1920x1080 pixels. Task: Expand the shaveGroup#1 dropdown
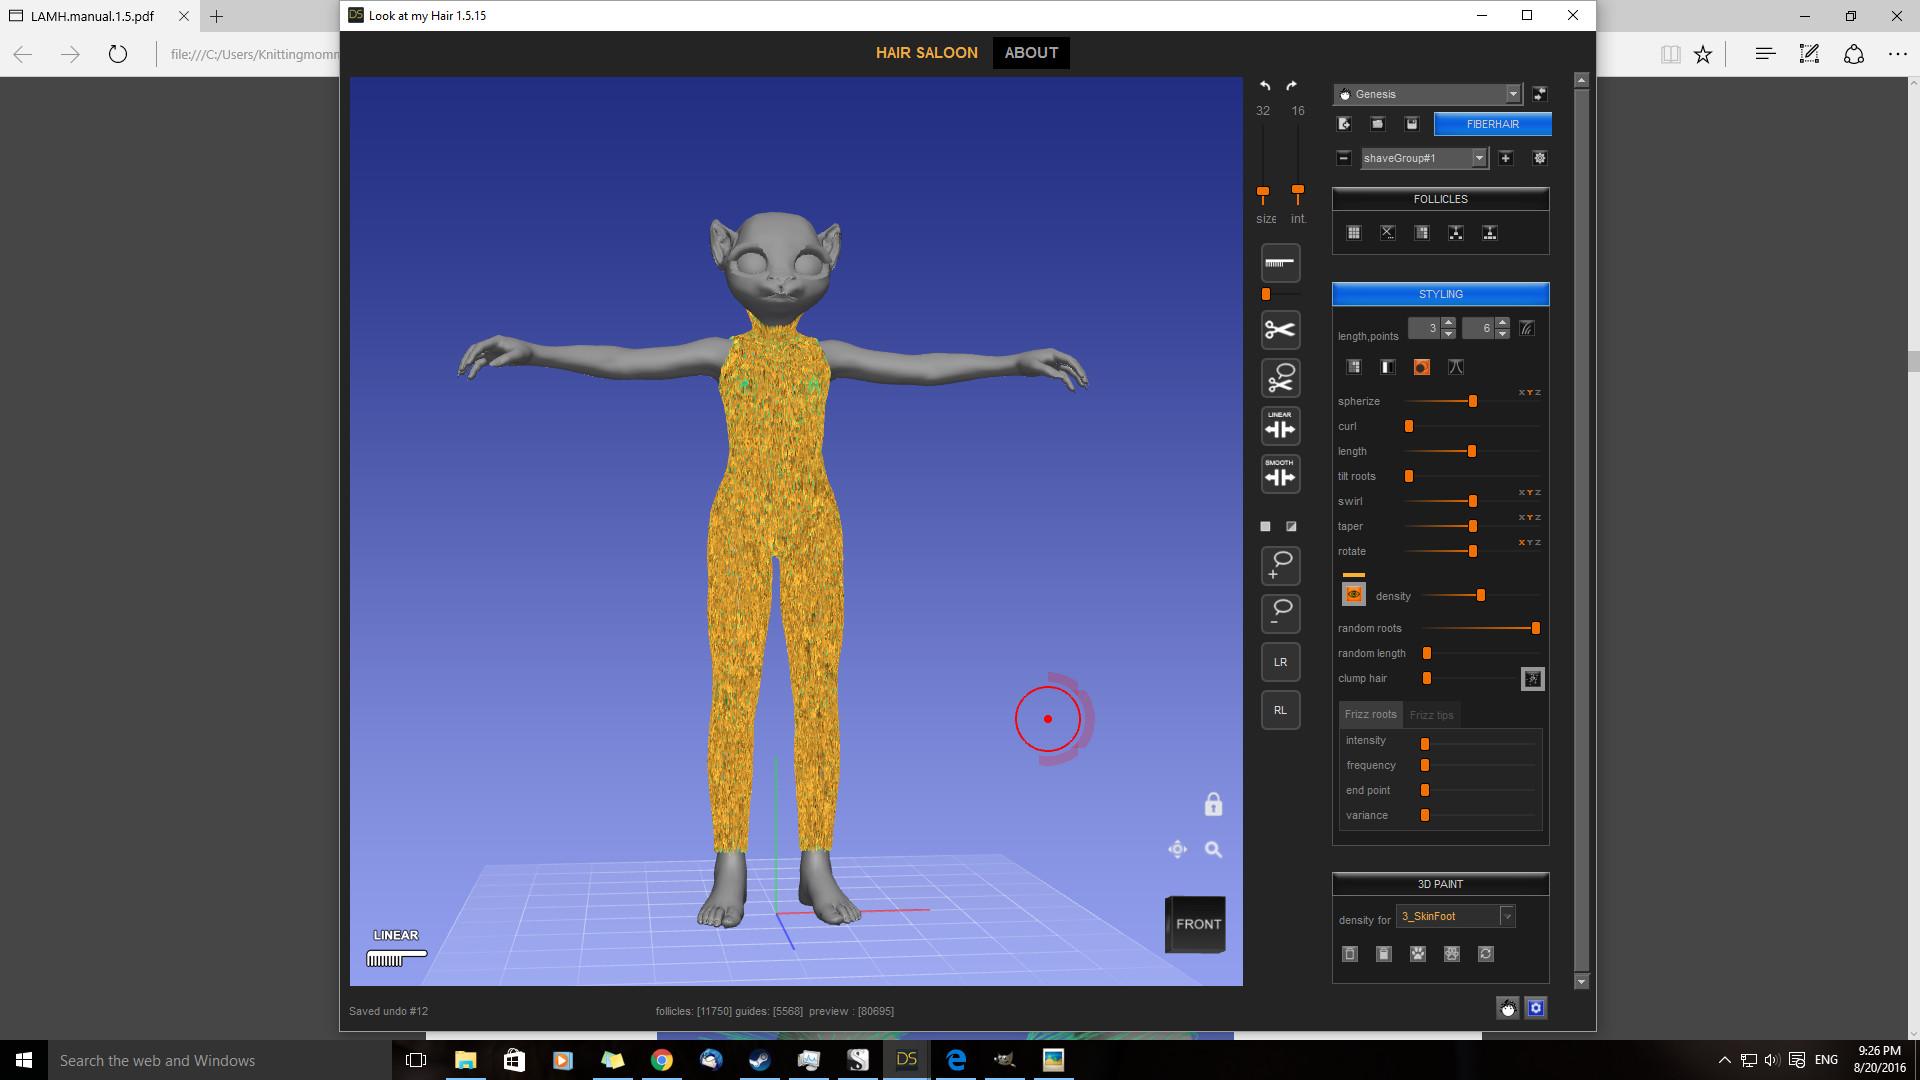click(1478, 158)
